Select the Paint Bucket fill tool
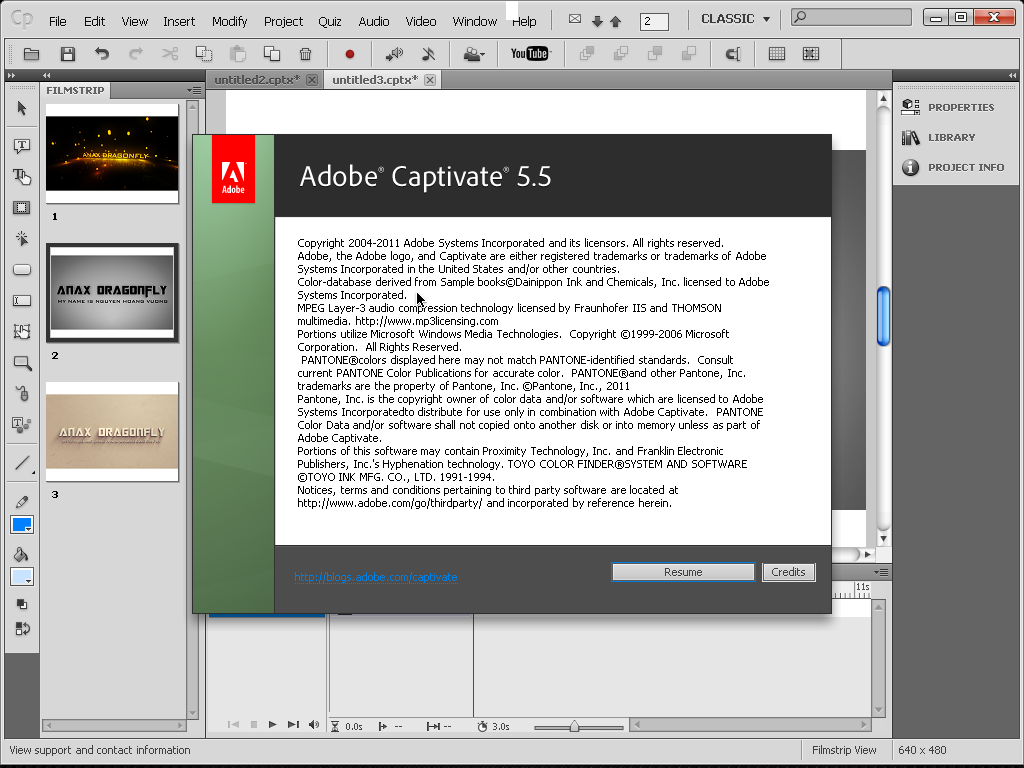The height and width of the screenshot is (768, 1024). [22, 554]
